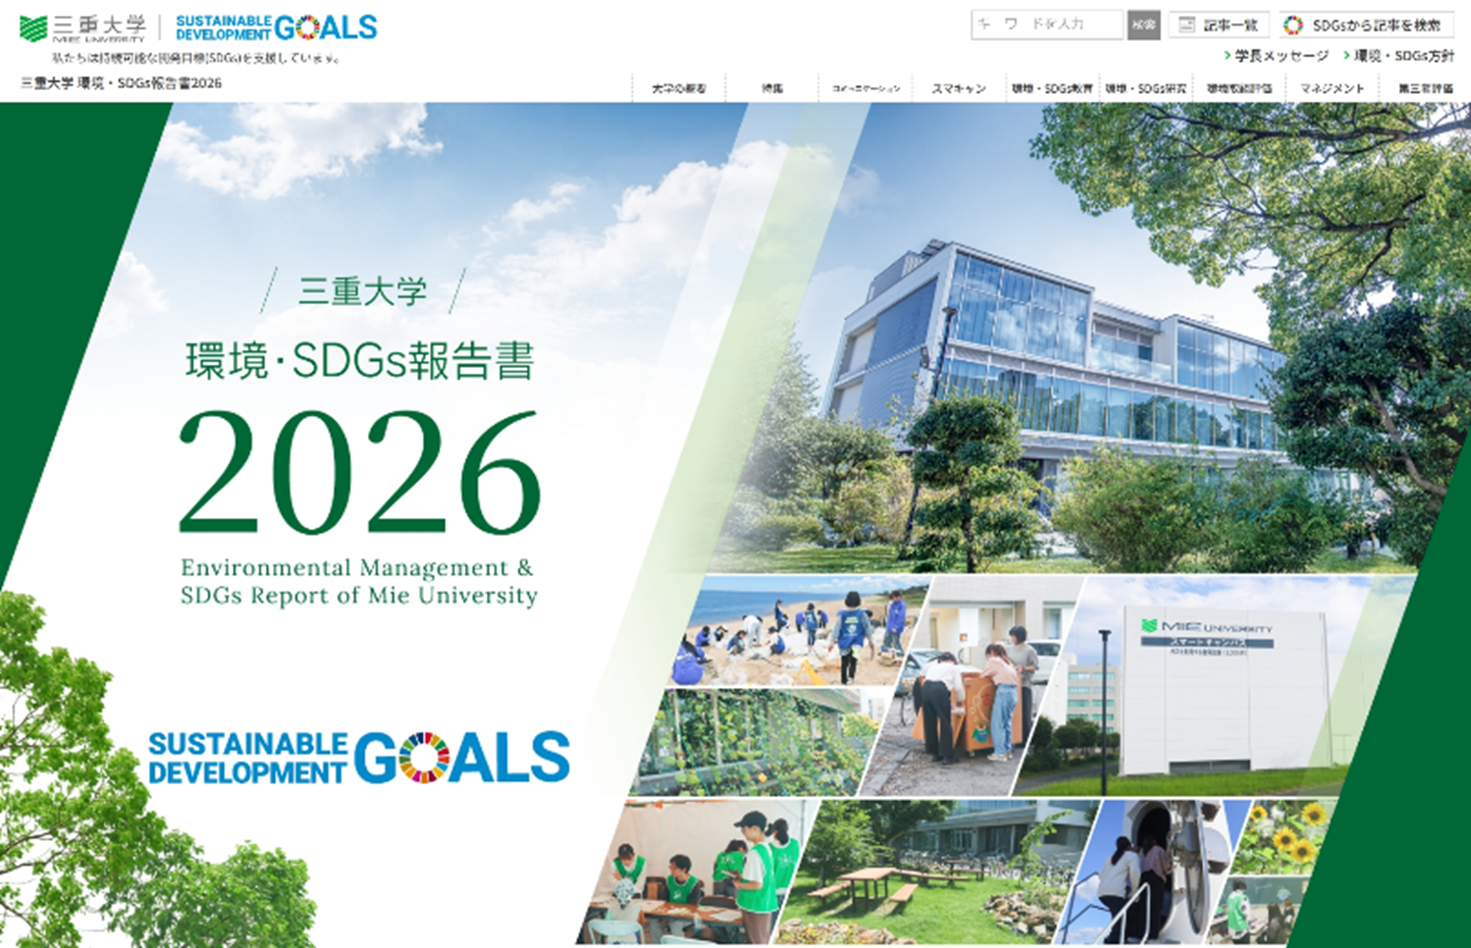Click the students in green vests photo
Screen dimensions: 1471x948
pos(700,872)
